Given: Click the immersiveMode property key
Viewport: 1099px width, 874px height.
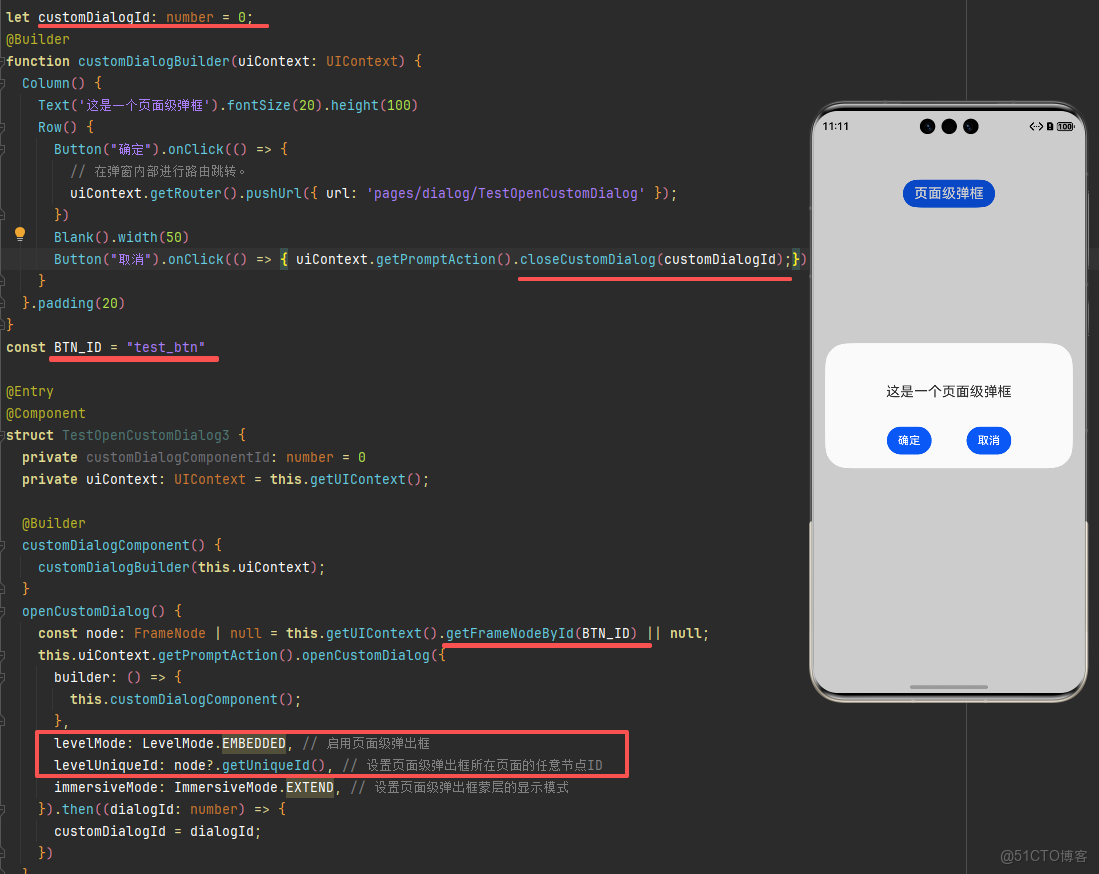Looking at the screenshot, I should tap(106, 788).
